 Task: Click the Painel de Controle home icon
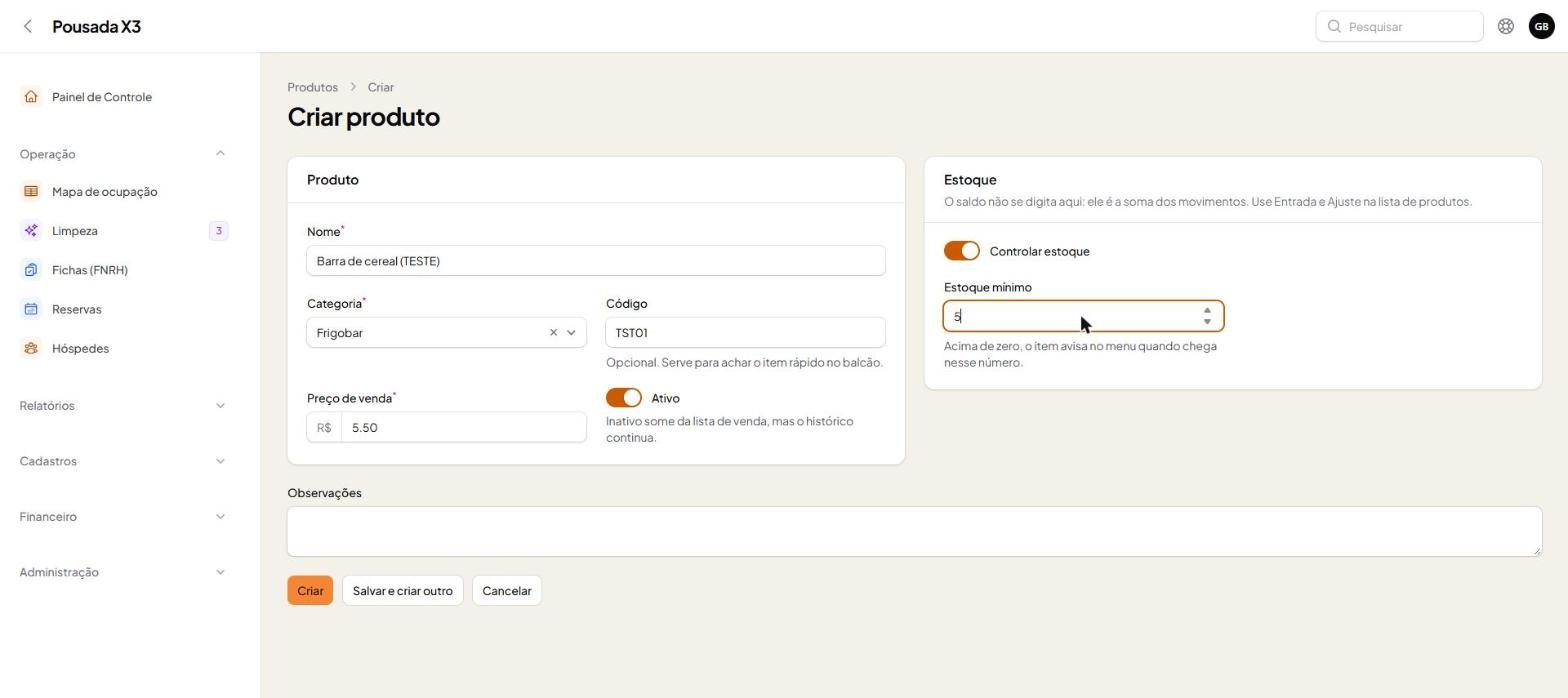[x=31, y=97]
